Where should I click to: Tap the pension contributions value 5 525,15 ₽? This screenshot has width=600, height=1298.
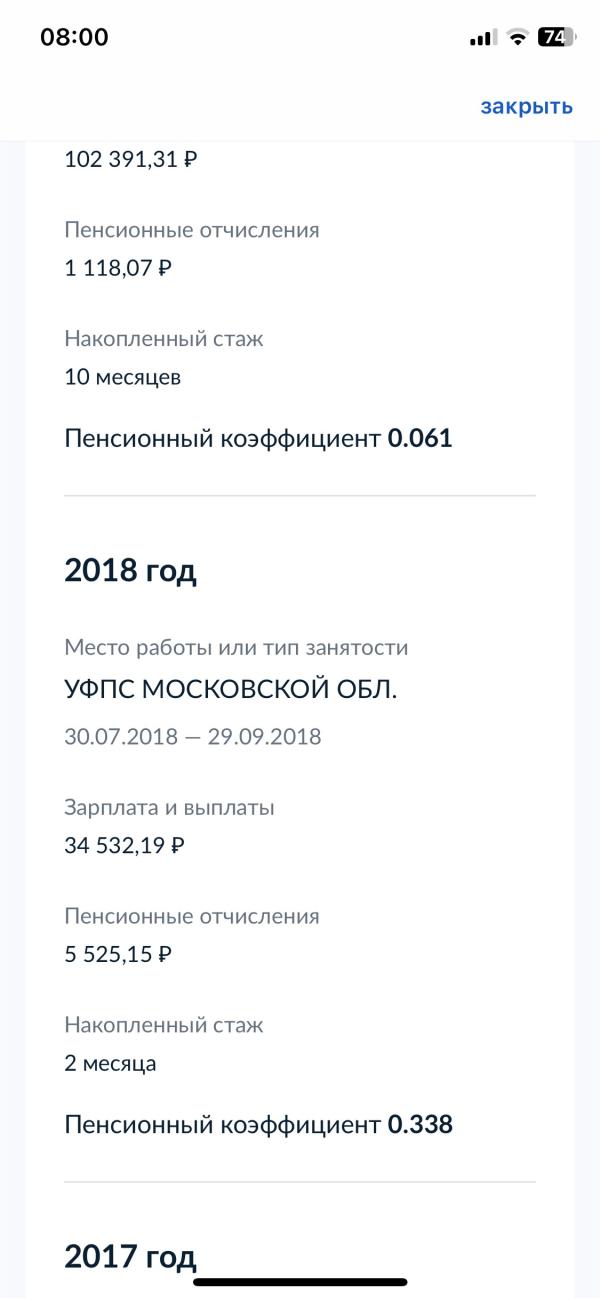pyautogui.click(x=118, y=954)
